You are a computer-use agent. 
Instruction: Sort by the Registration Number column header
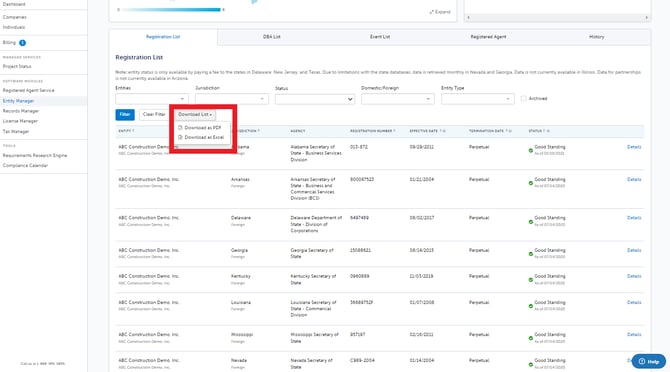(x=373, y=131)
